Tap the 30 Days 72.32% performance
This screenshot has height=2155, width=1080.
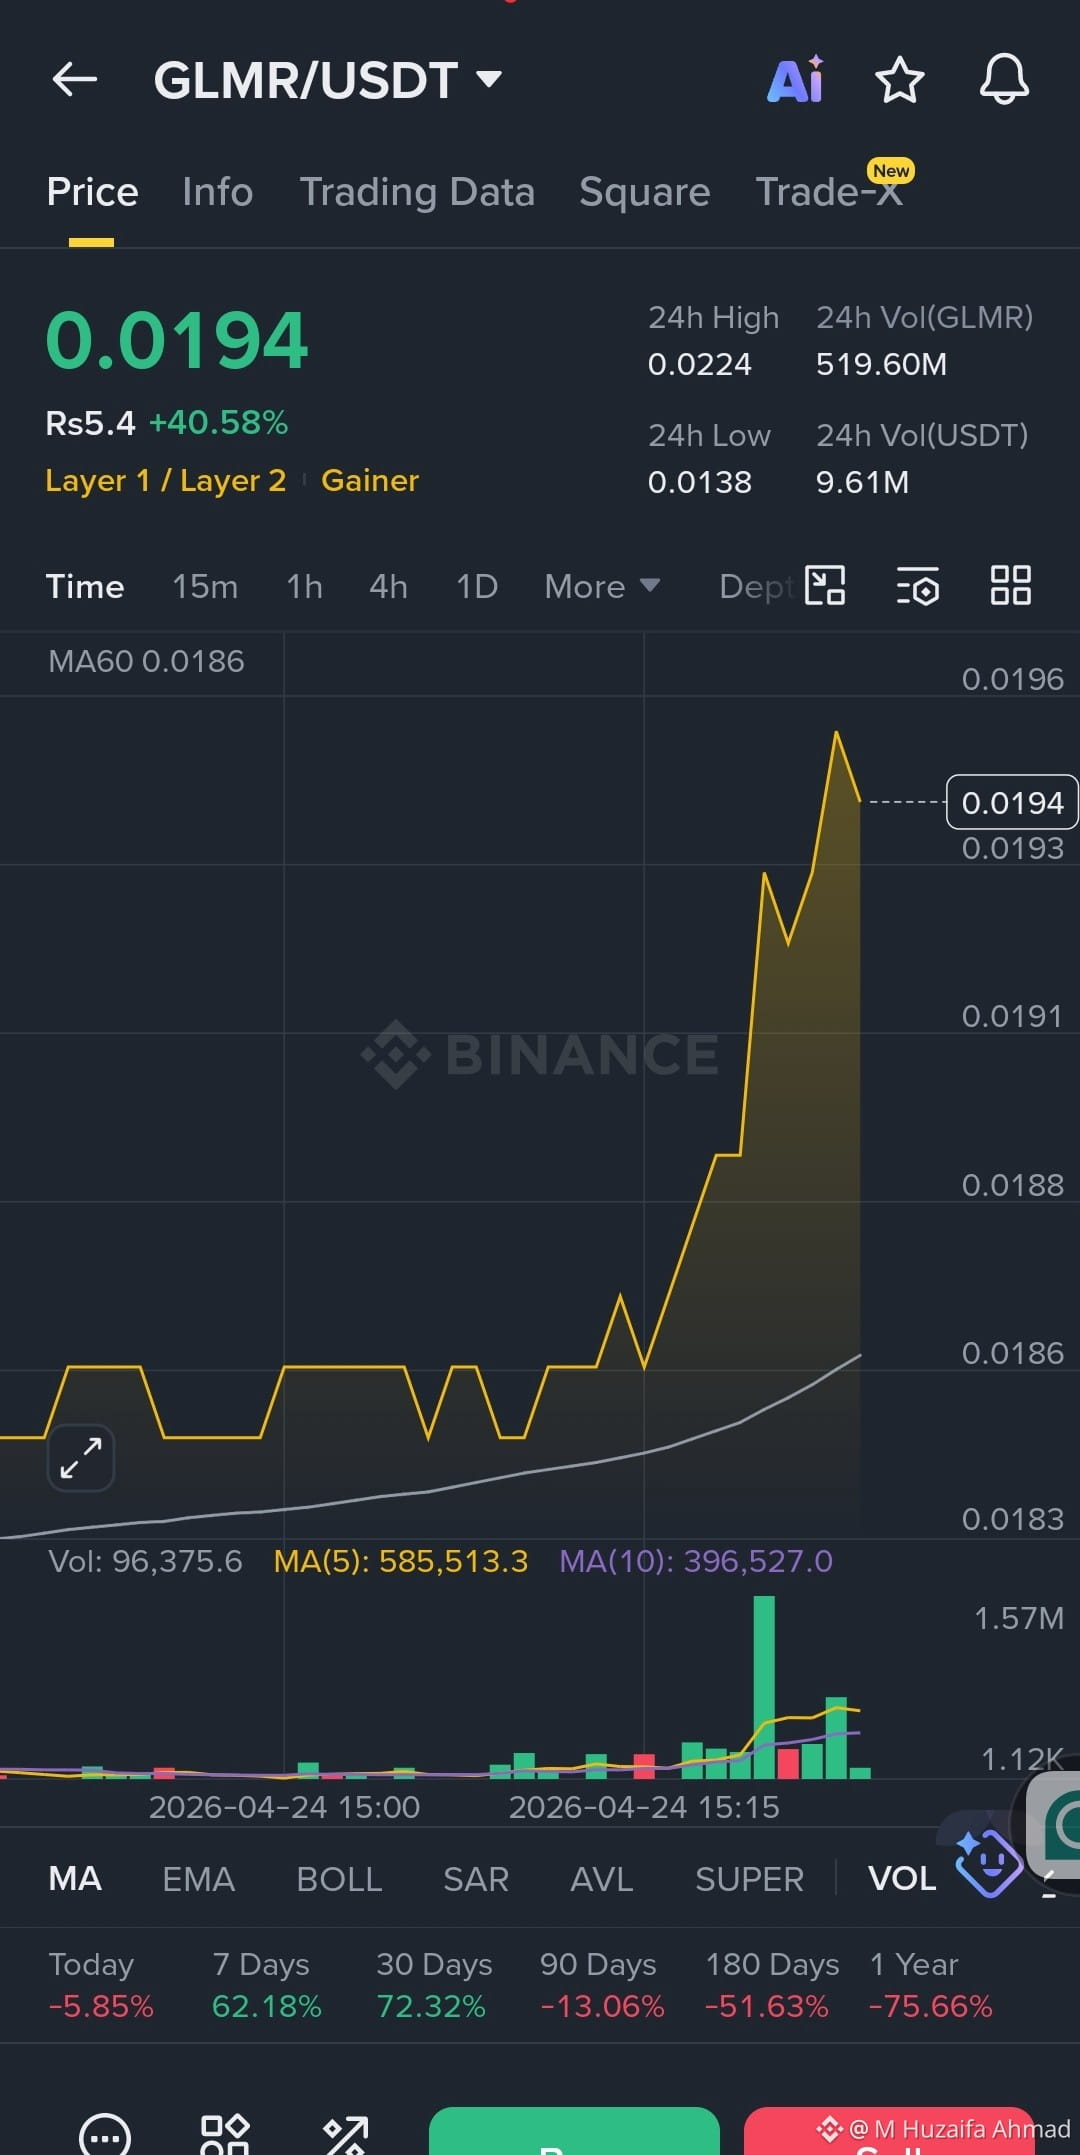[434, 1985]
